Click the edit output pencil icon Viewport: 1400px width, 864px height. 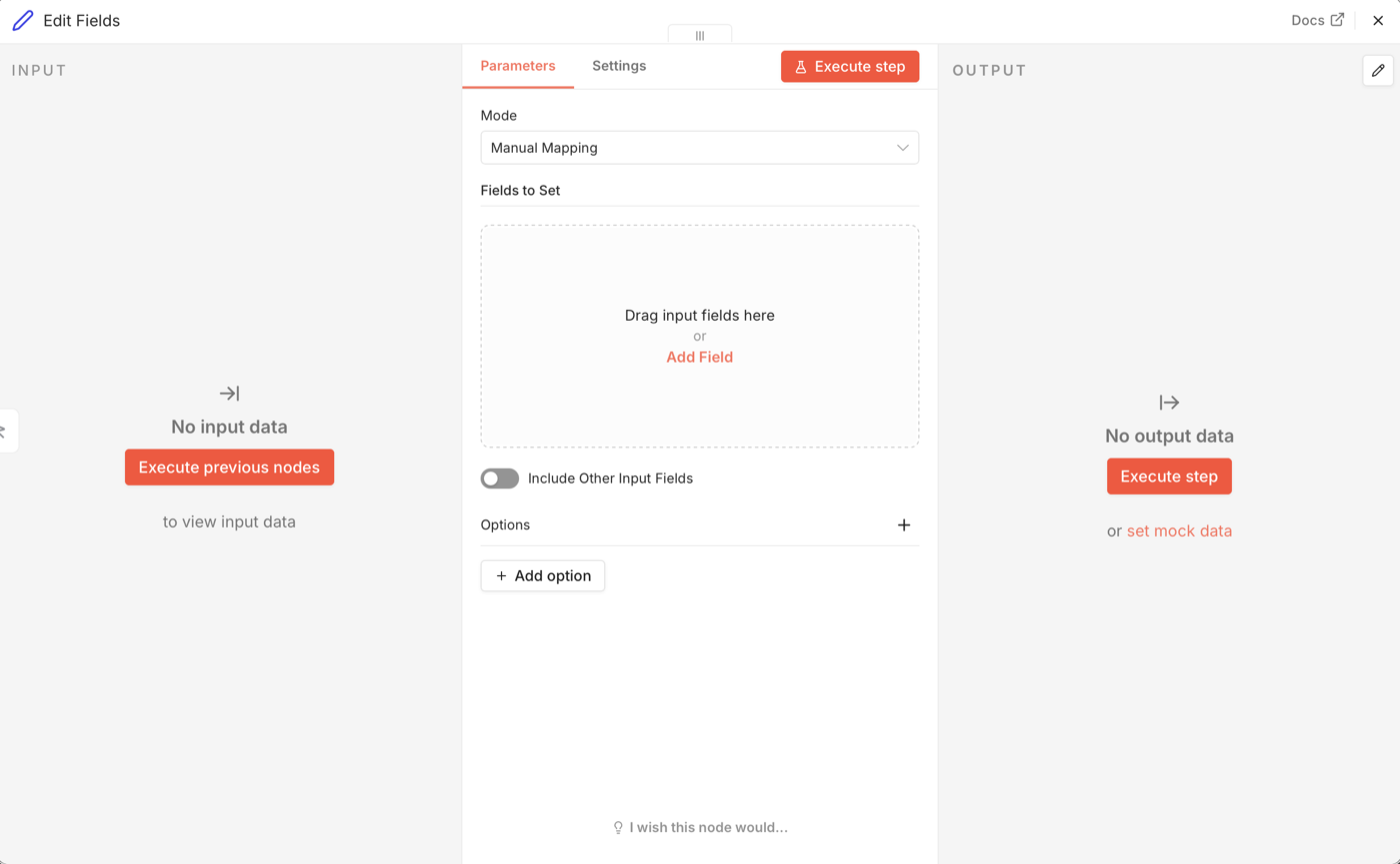(x=1378, y=70)
